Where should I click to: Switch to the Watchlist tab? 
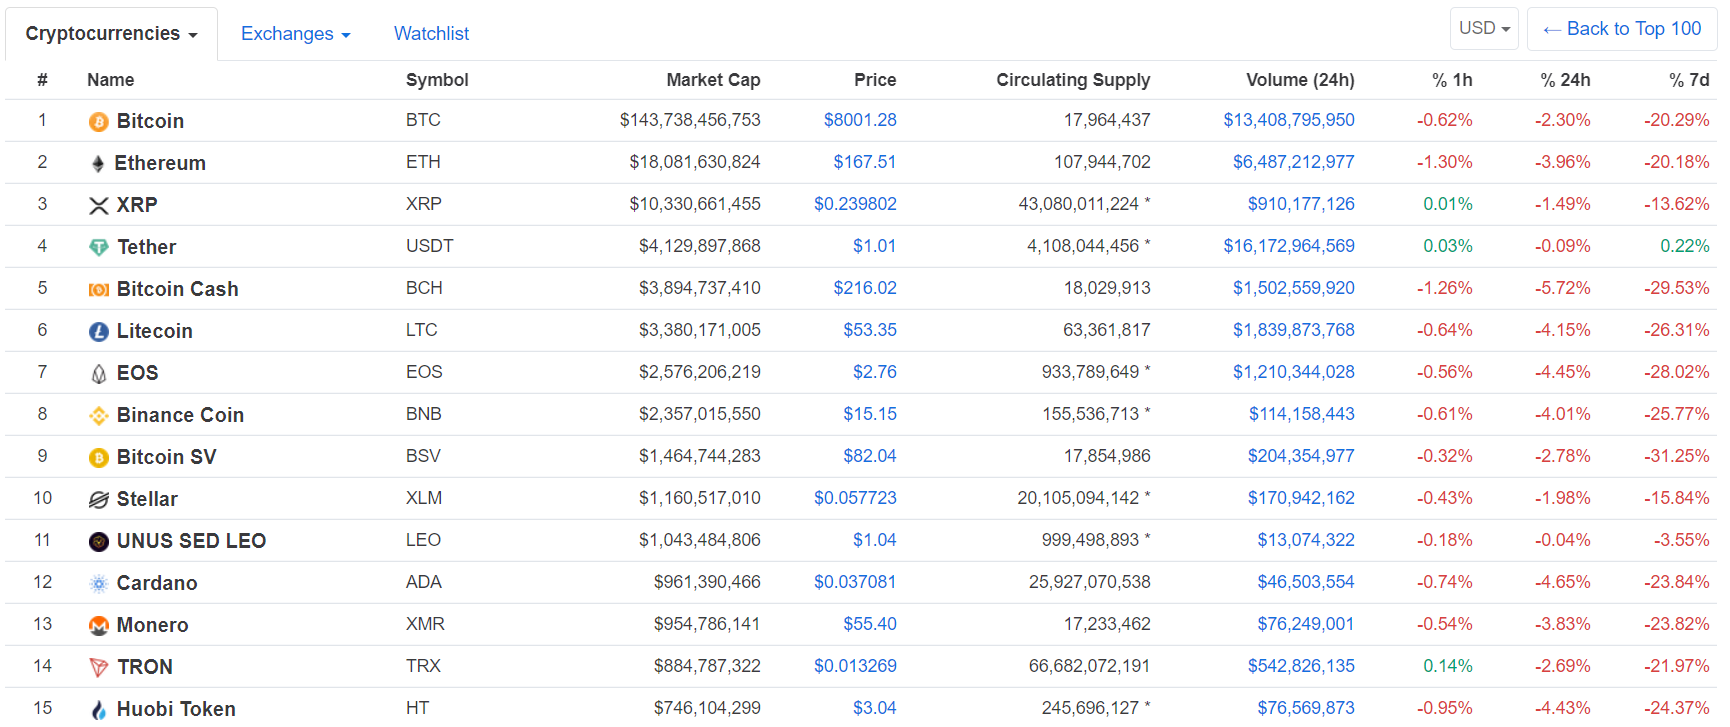pos(431,34)
